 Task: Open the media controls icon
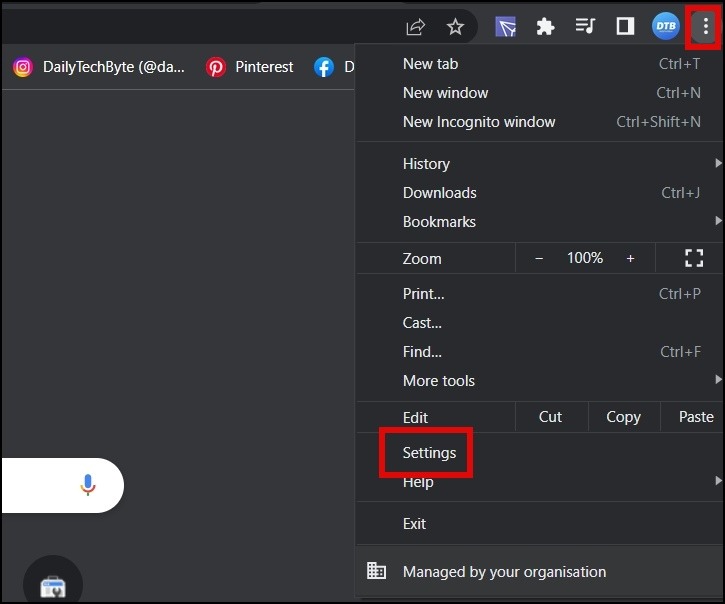[x=585, y=26]
